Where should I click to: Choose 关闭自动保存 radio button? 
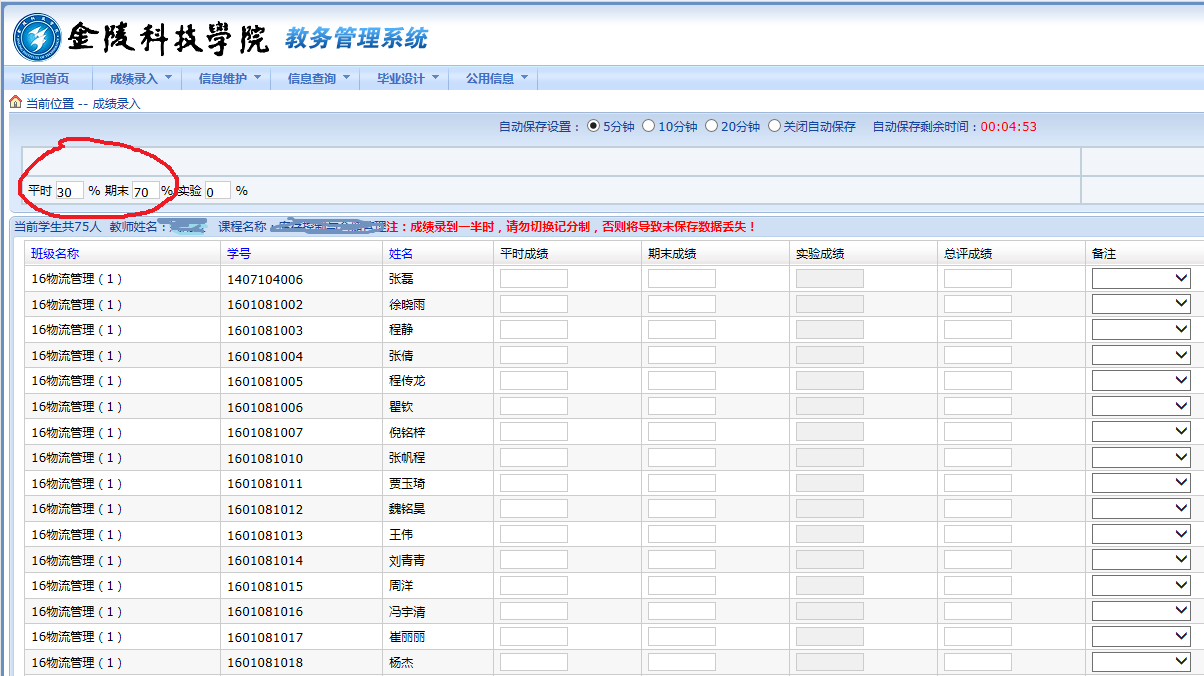coord(774,127)
